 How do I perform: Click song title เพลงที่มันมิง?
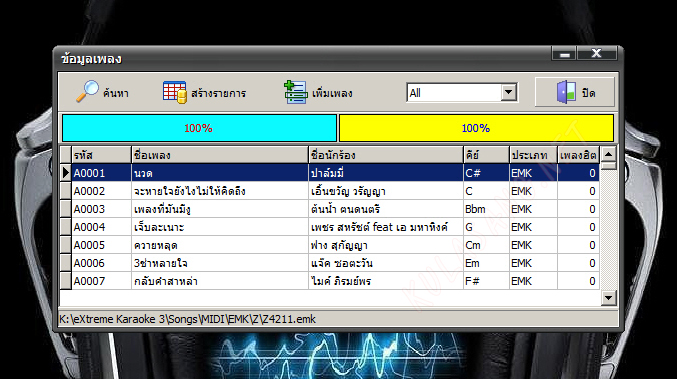pos(162,209)
